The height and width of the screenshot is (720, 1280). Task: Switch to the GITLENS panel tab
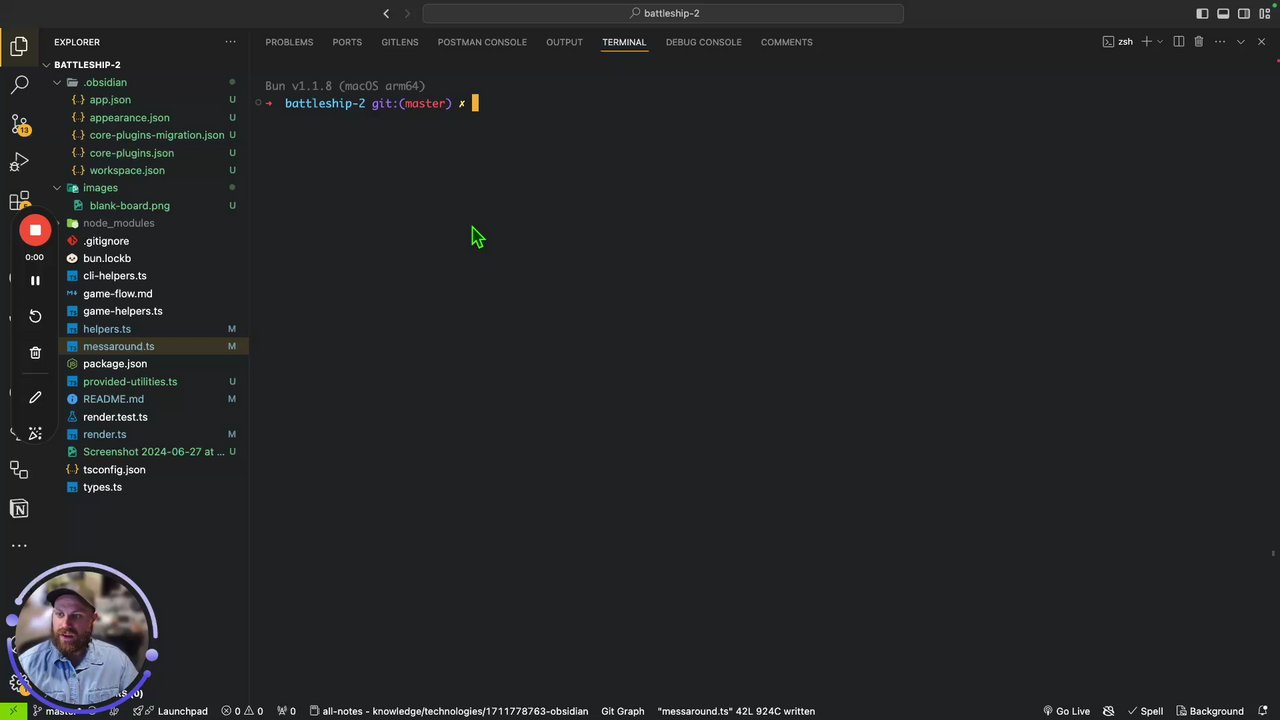pos(399,42)
